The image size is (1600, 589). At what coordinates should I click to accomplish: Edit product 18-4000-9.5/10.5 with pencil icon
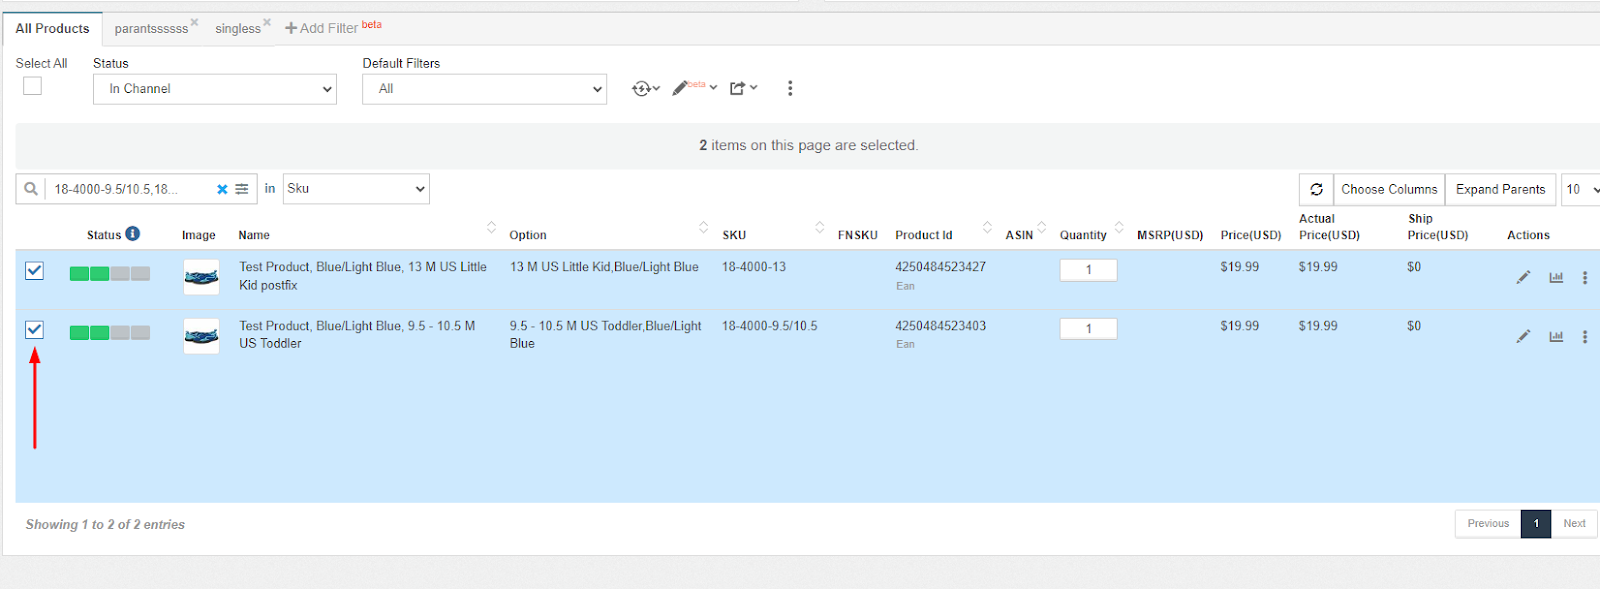pyautogui.click(x=1523, y=336)
